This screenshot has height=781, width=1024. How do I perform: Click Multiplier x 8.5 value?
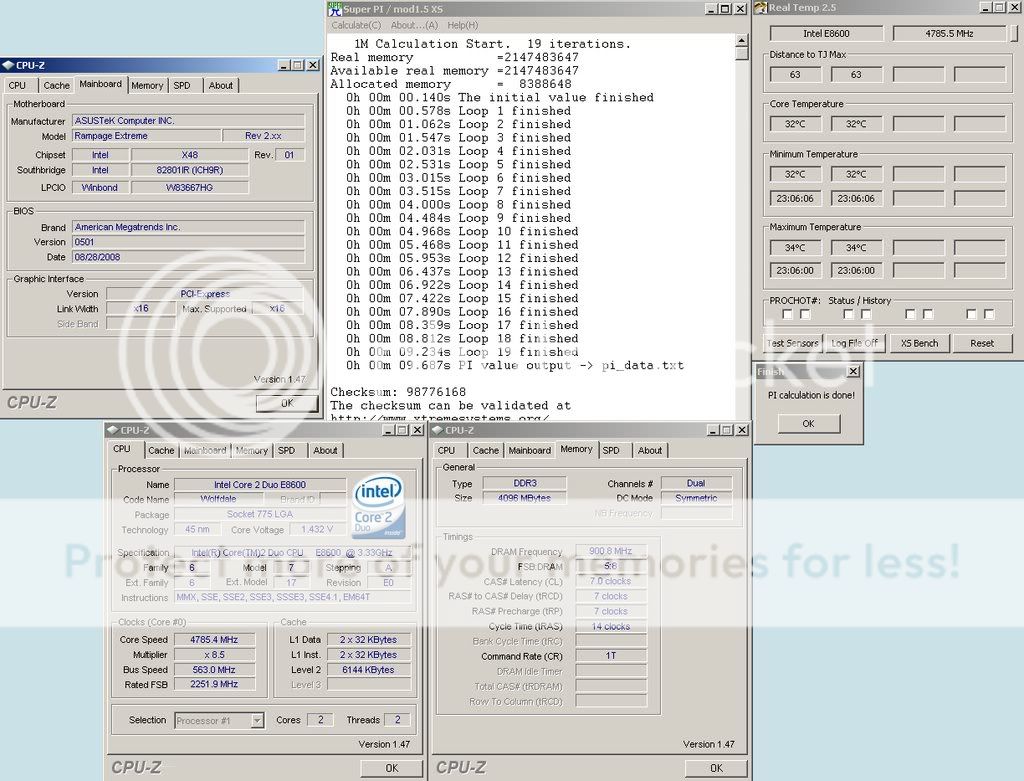click(x=214, y=655)
